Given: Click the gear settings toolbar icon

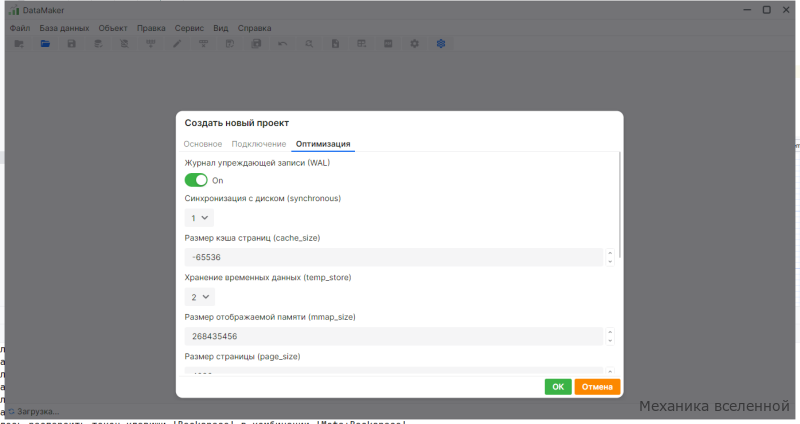Looking at the screenshot, I should coord(414,44).
